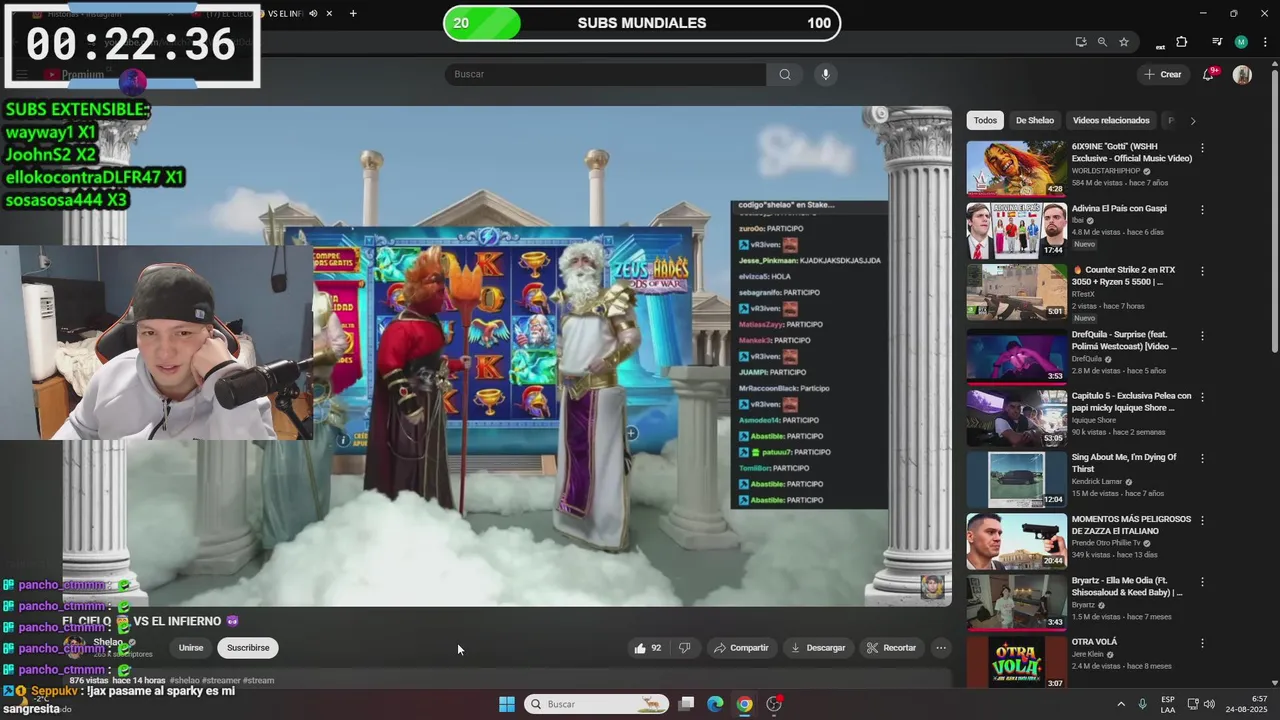Screen dimensions: 1280x720
Task: Open Chrome media control icon
Action: coord(1217,42)
